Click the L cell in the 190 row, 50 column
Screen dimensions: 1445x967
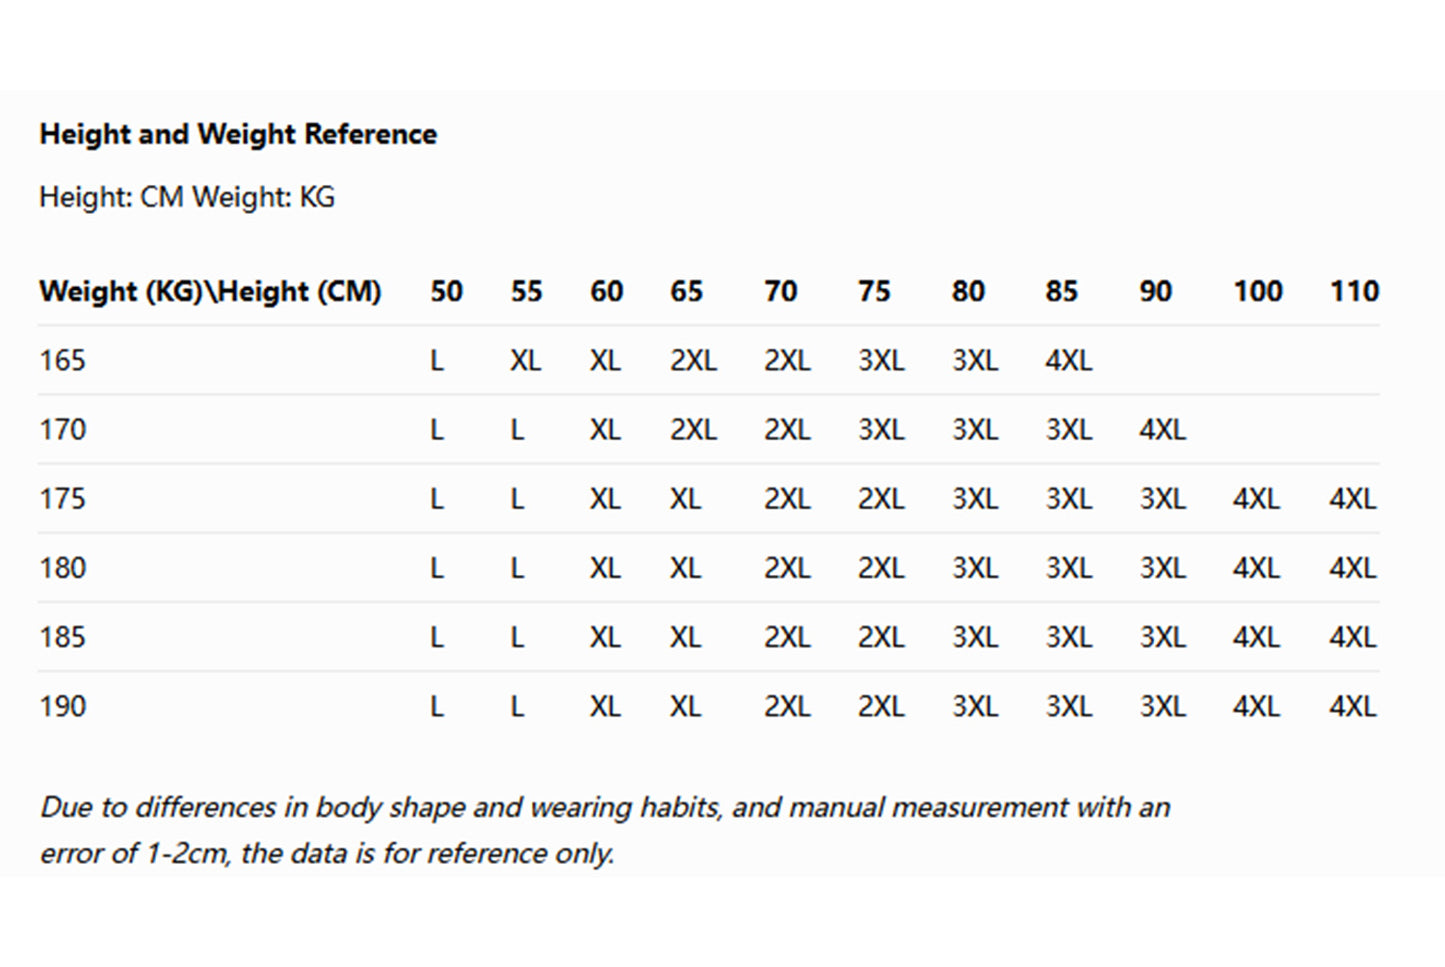coord(437,706)
